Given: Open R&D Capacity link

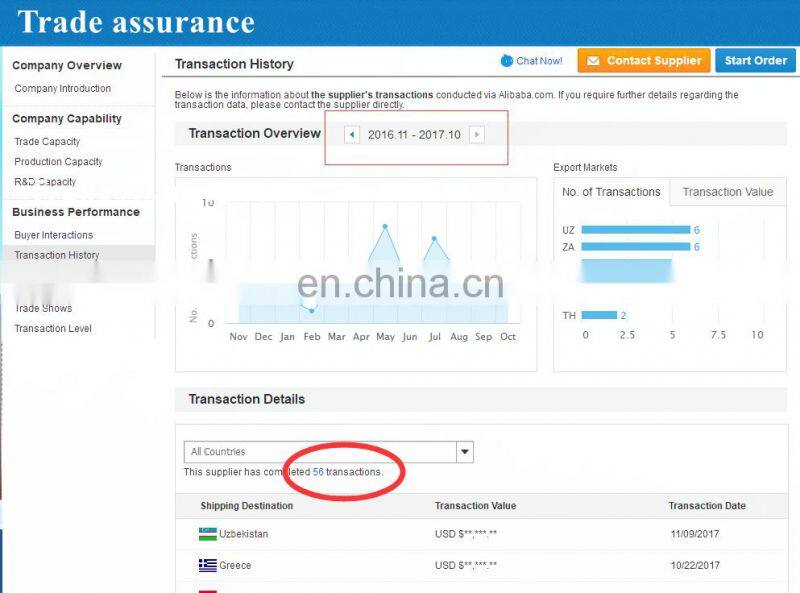Looking at the screenshot, I should 45,182.
